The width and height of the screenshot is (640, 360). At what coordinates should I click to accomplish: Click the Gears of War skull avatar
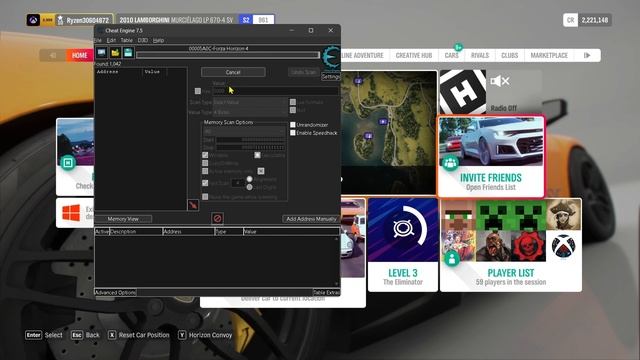click(x=529, y=246)
